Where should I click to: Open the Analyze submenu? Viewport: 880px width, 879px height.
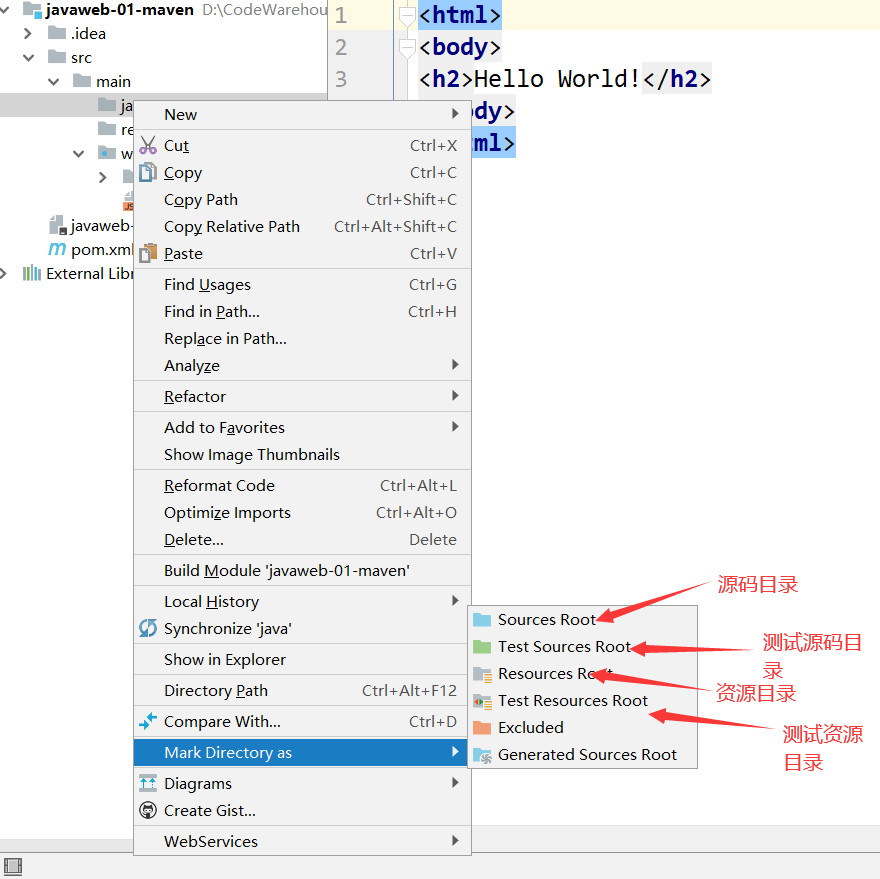pyautogui.click(x=302, y=365)
